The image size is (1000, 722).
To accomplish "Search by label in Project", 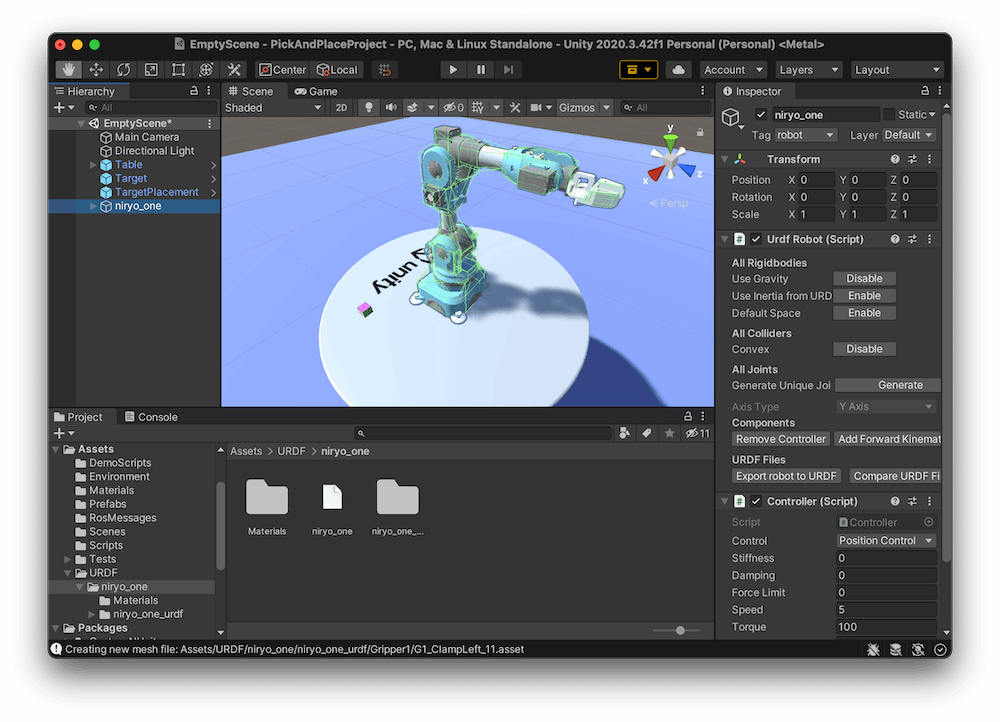I will click(647, 433).
